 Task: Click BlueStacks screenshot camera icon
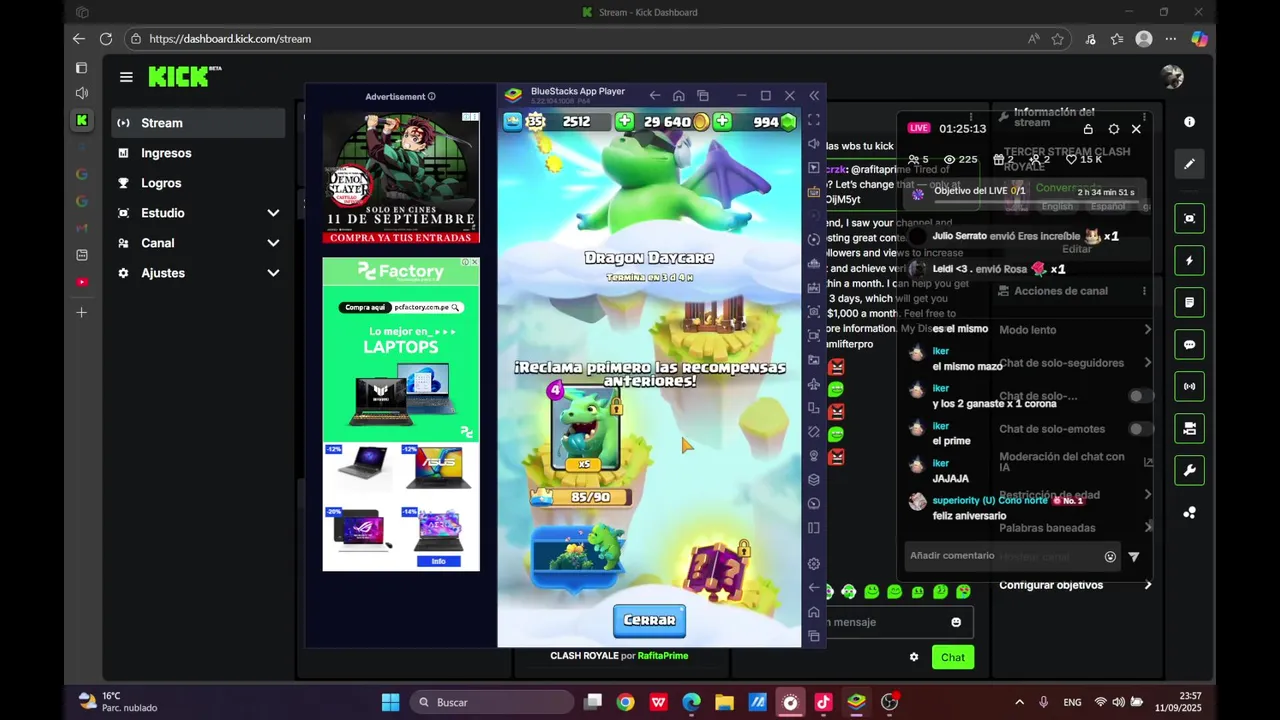point(814,312)
